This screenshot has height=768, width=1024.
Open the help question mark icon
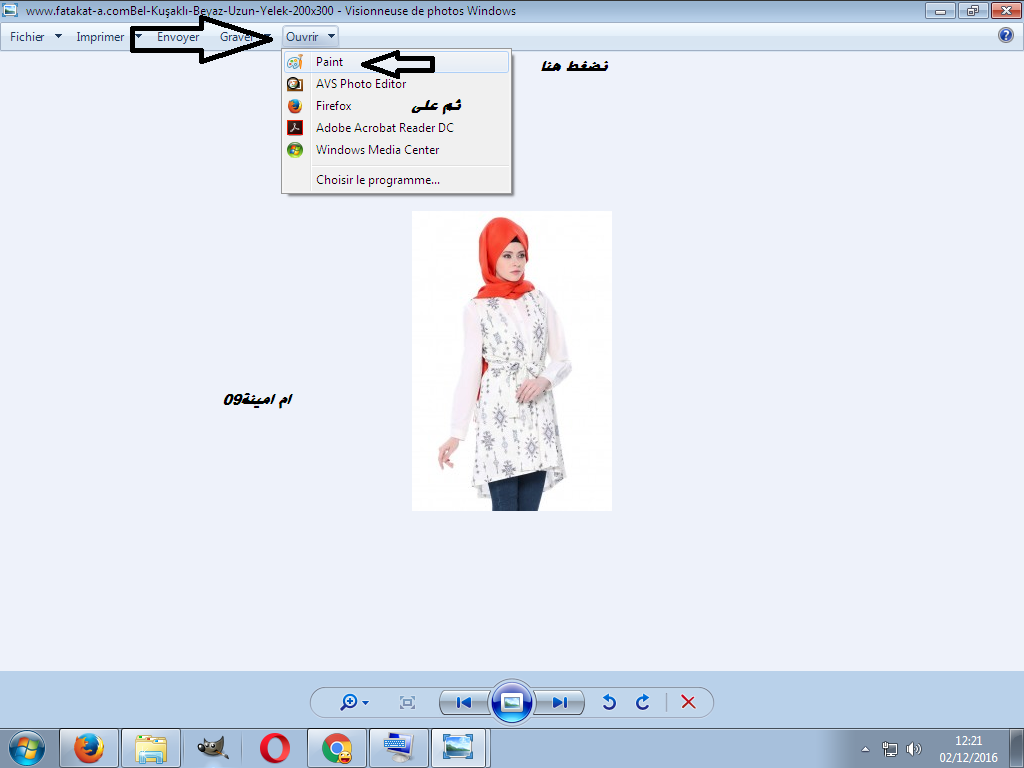(x=1006, y=36)
